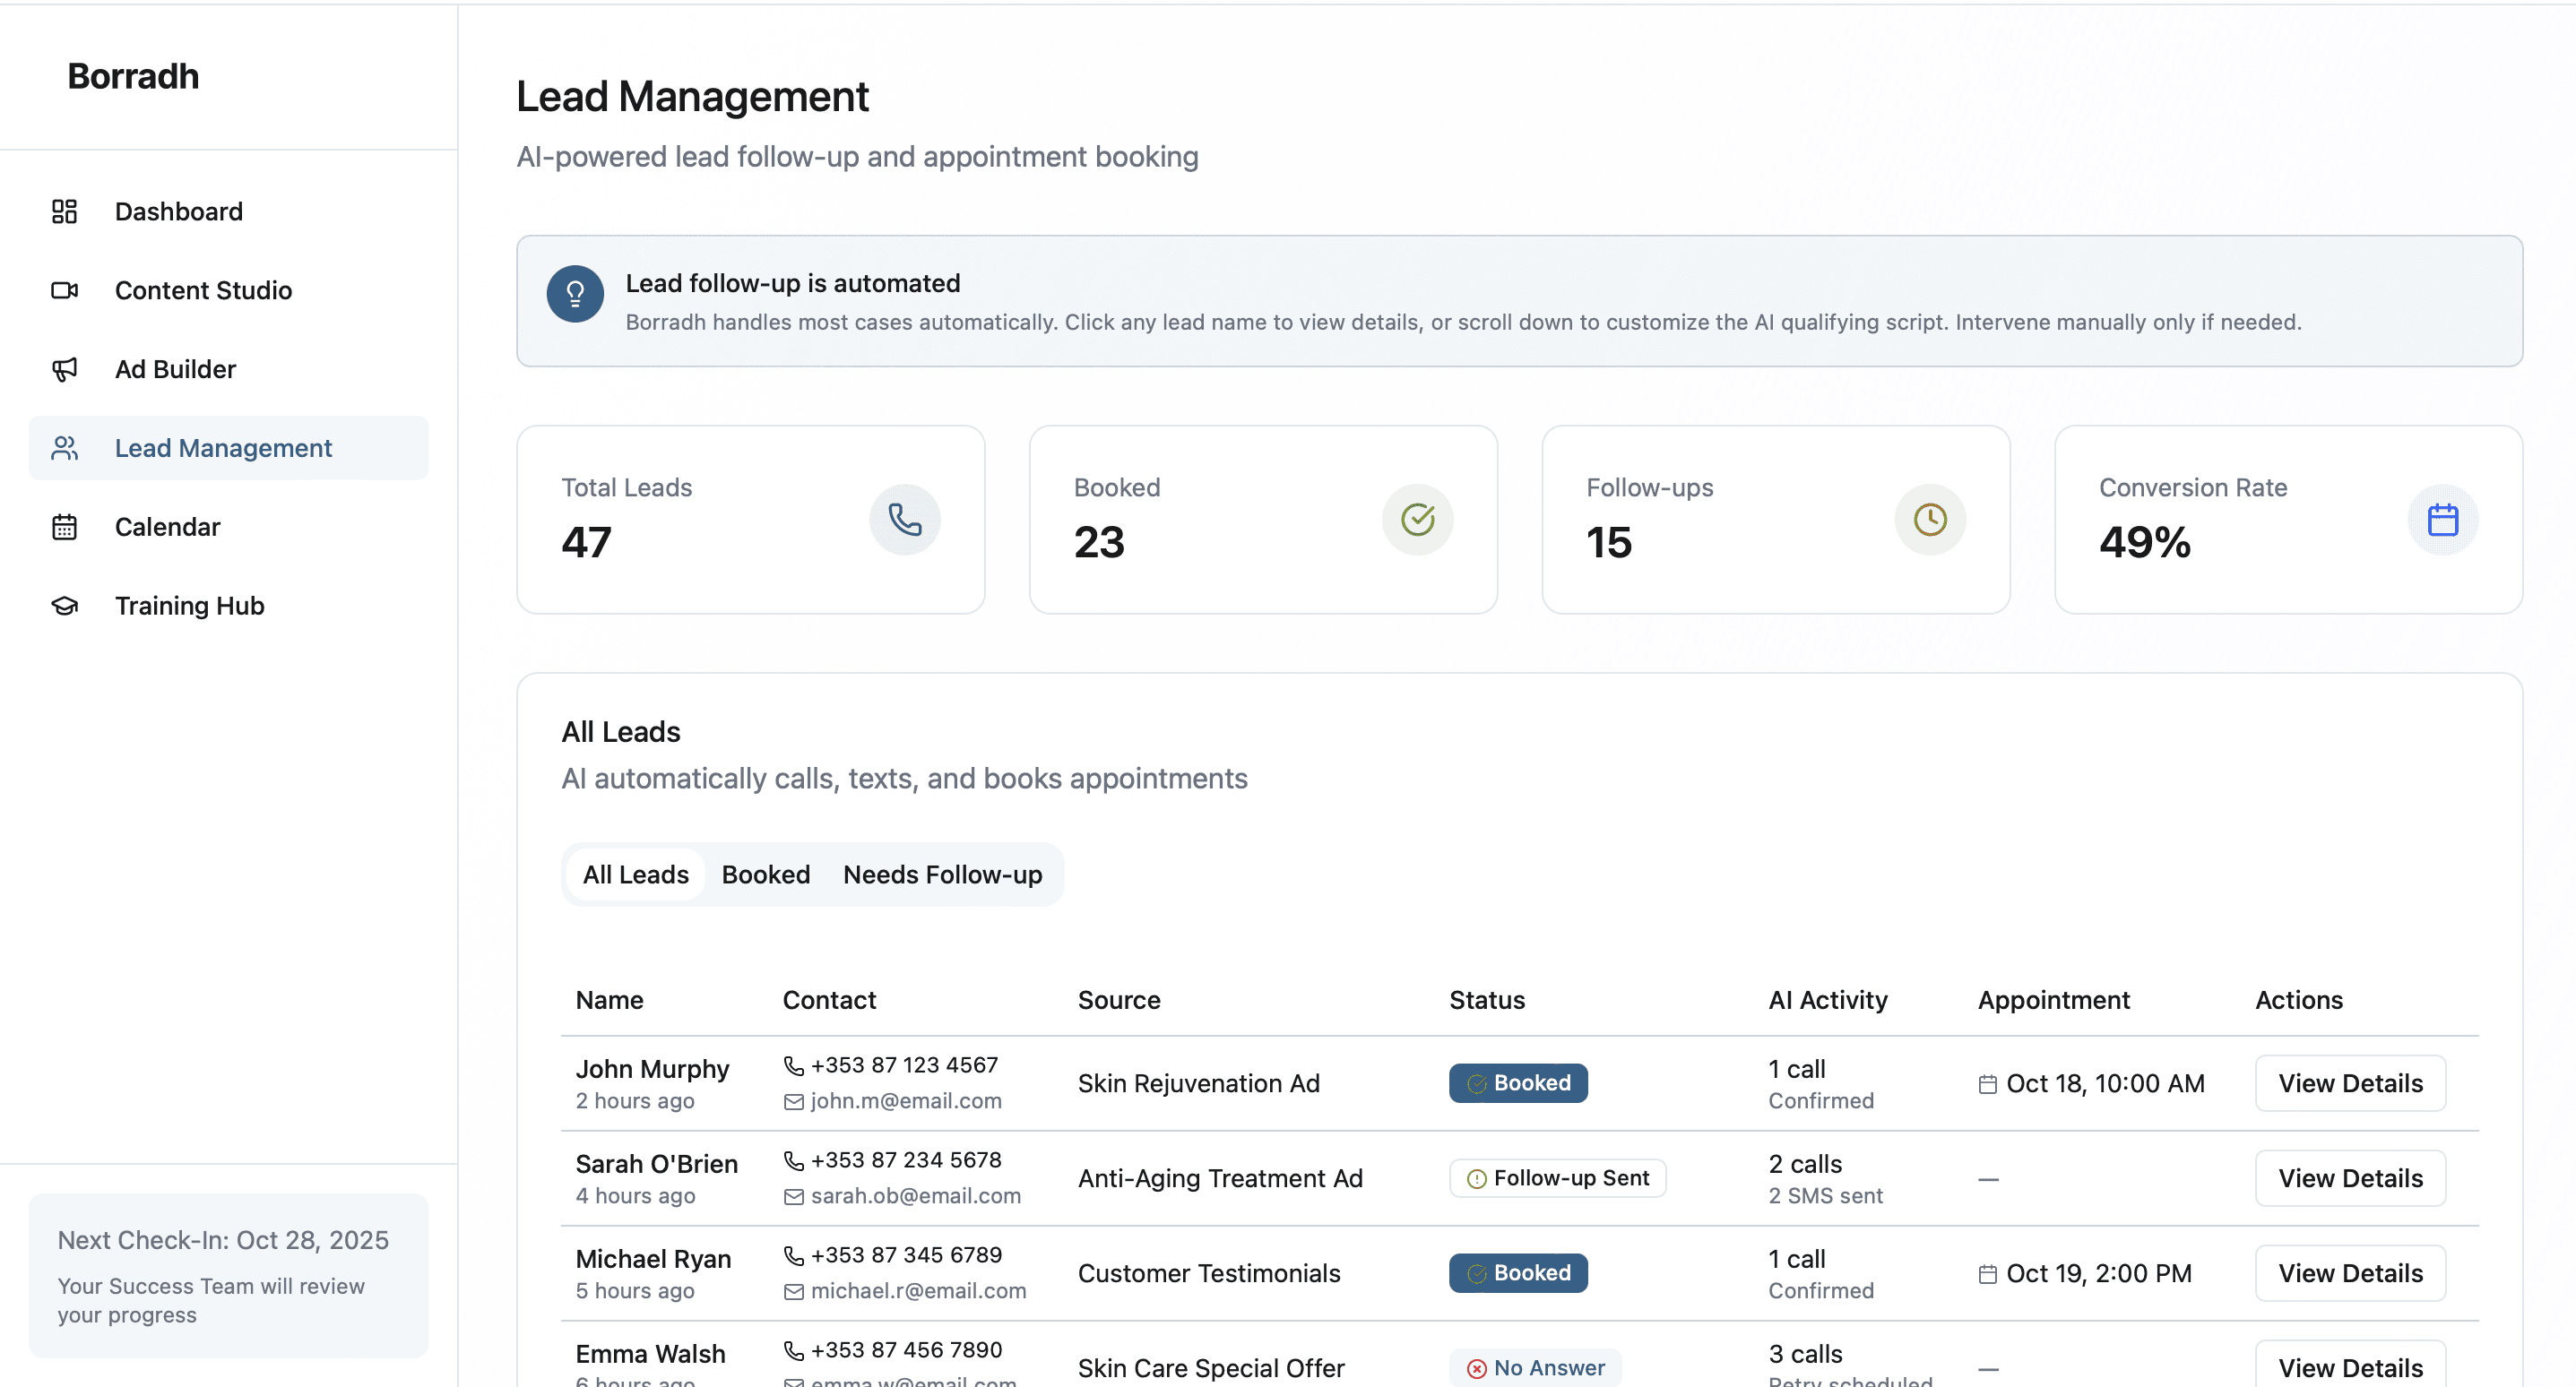Click the Lead Management people icon

64,448
